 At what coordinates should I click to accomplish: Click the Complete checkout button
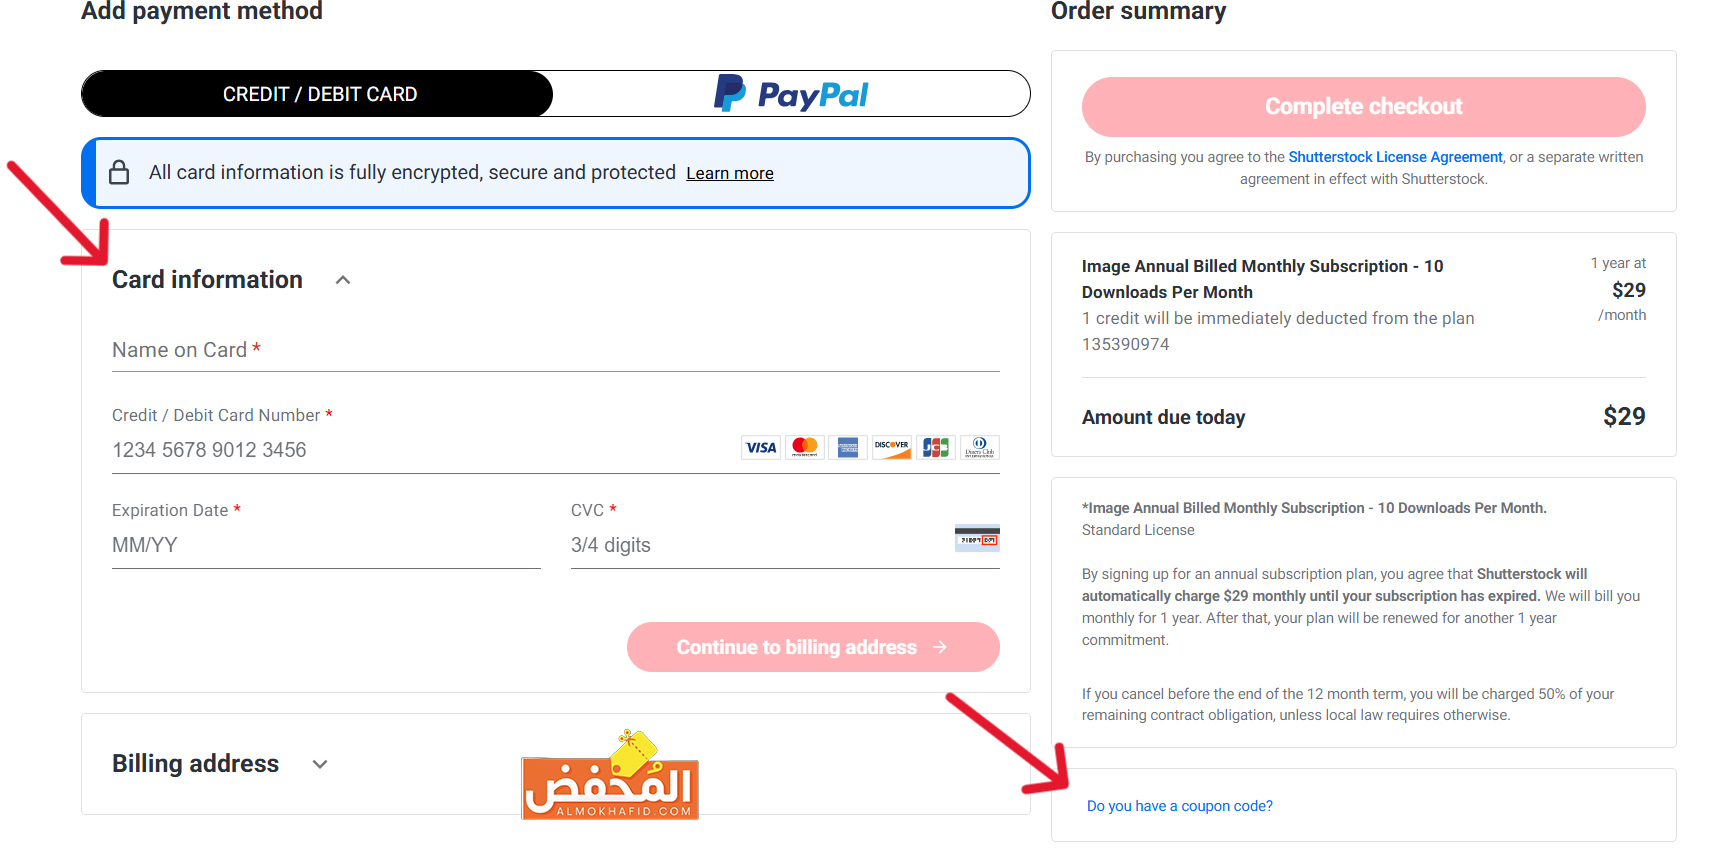(1363, 107)
